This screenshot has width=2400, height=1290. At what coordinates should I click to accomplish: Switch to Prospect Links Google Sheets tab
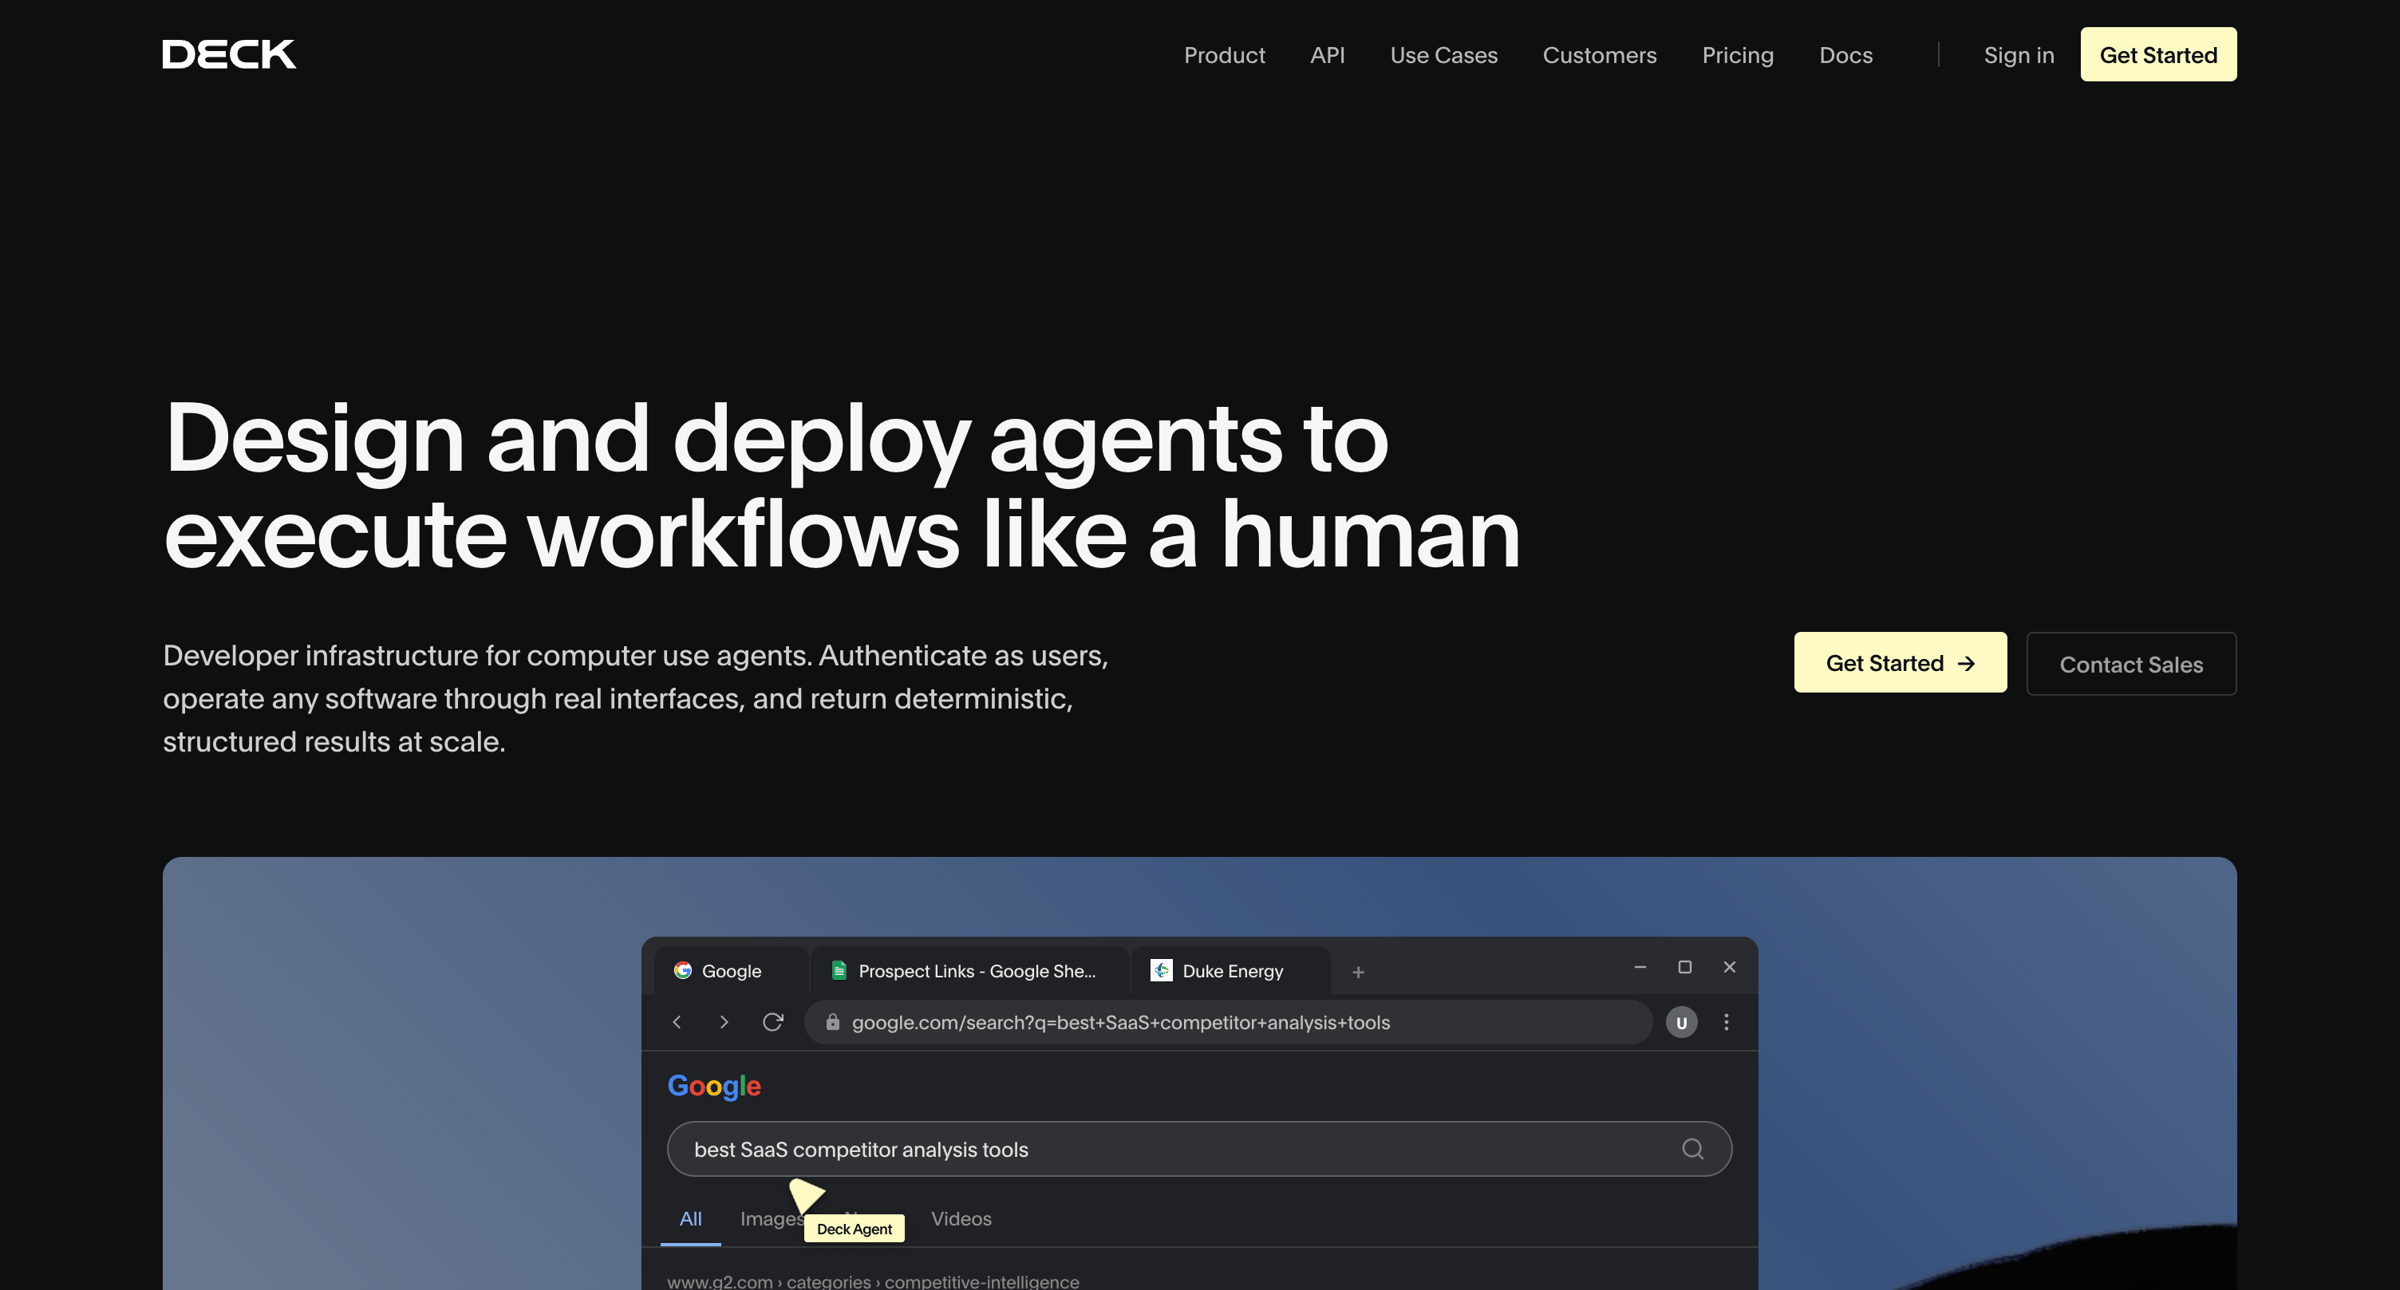click(x=968, y=970)
